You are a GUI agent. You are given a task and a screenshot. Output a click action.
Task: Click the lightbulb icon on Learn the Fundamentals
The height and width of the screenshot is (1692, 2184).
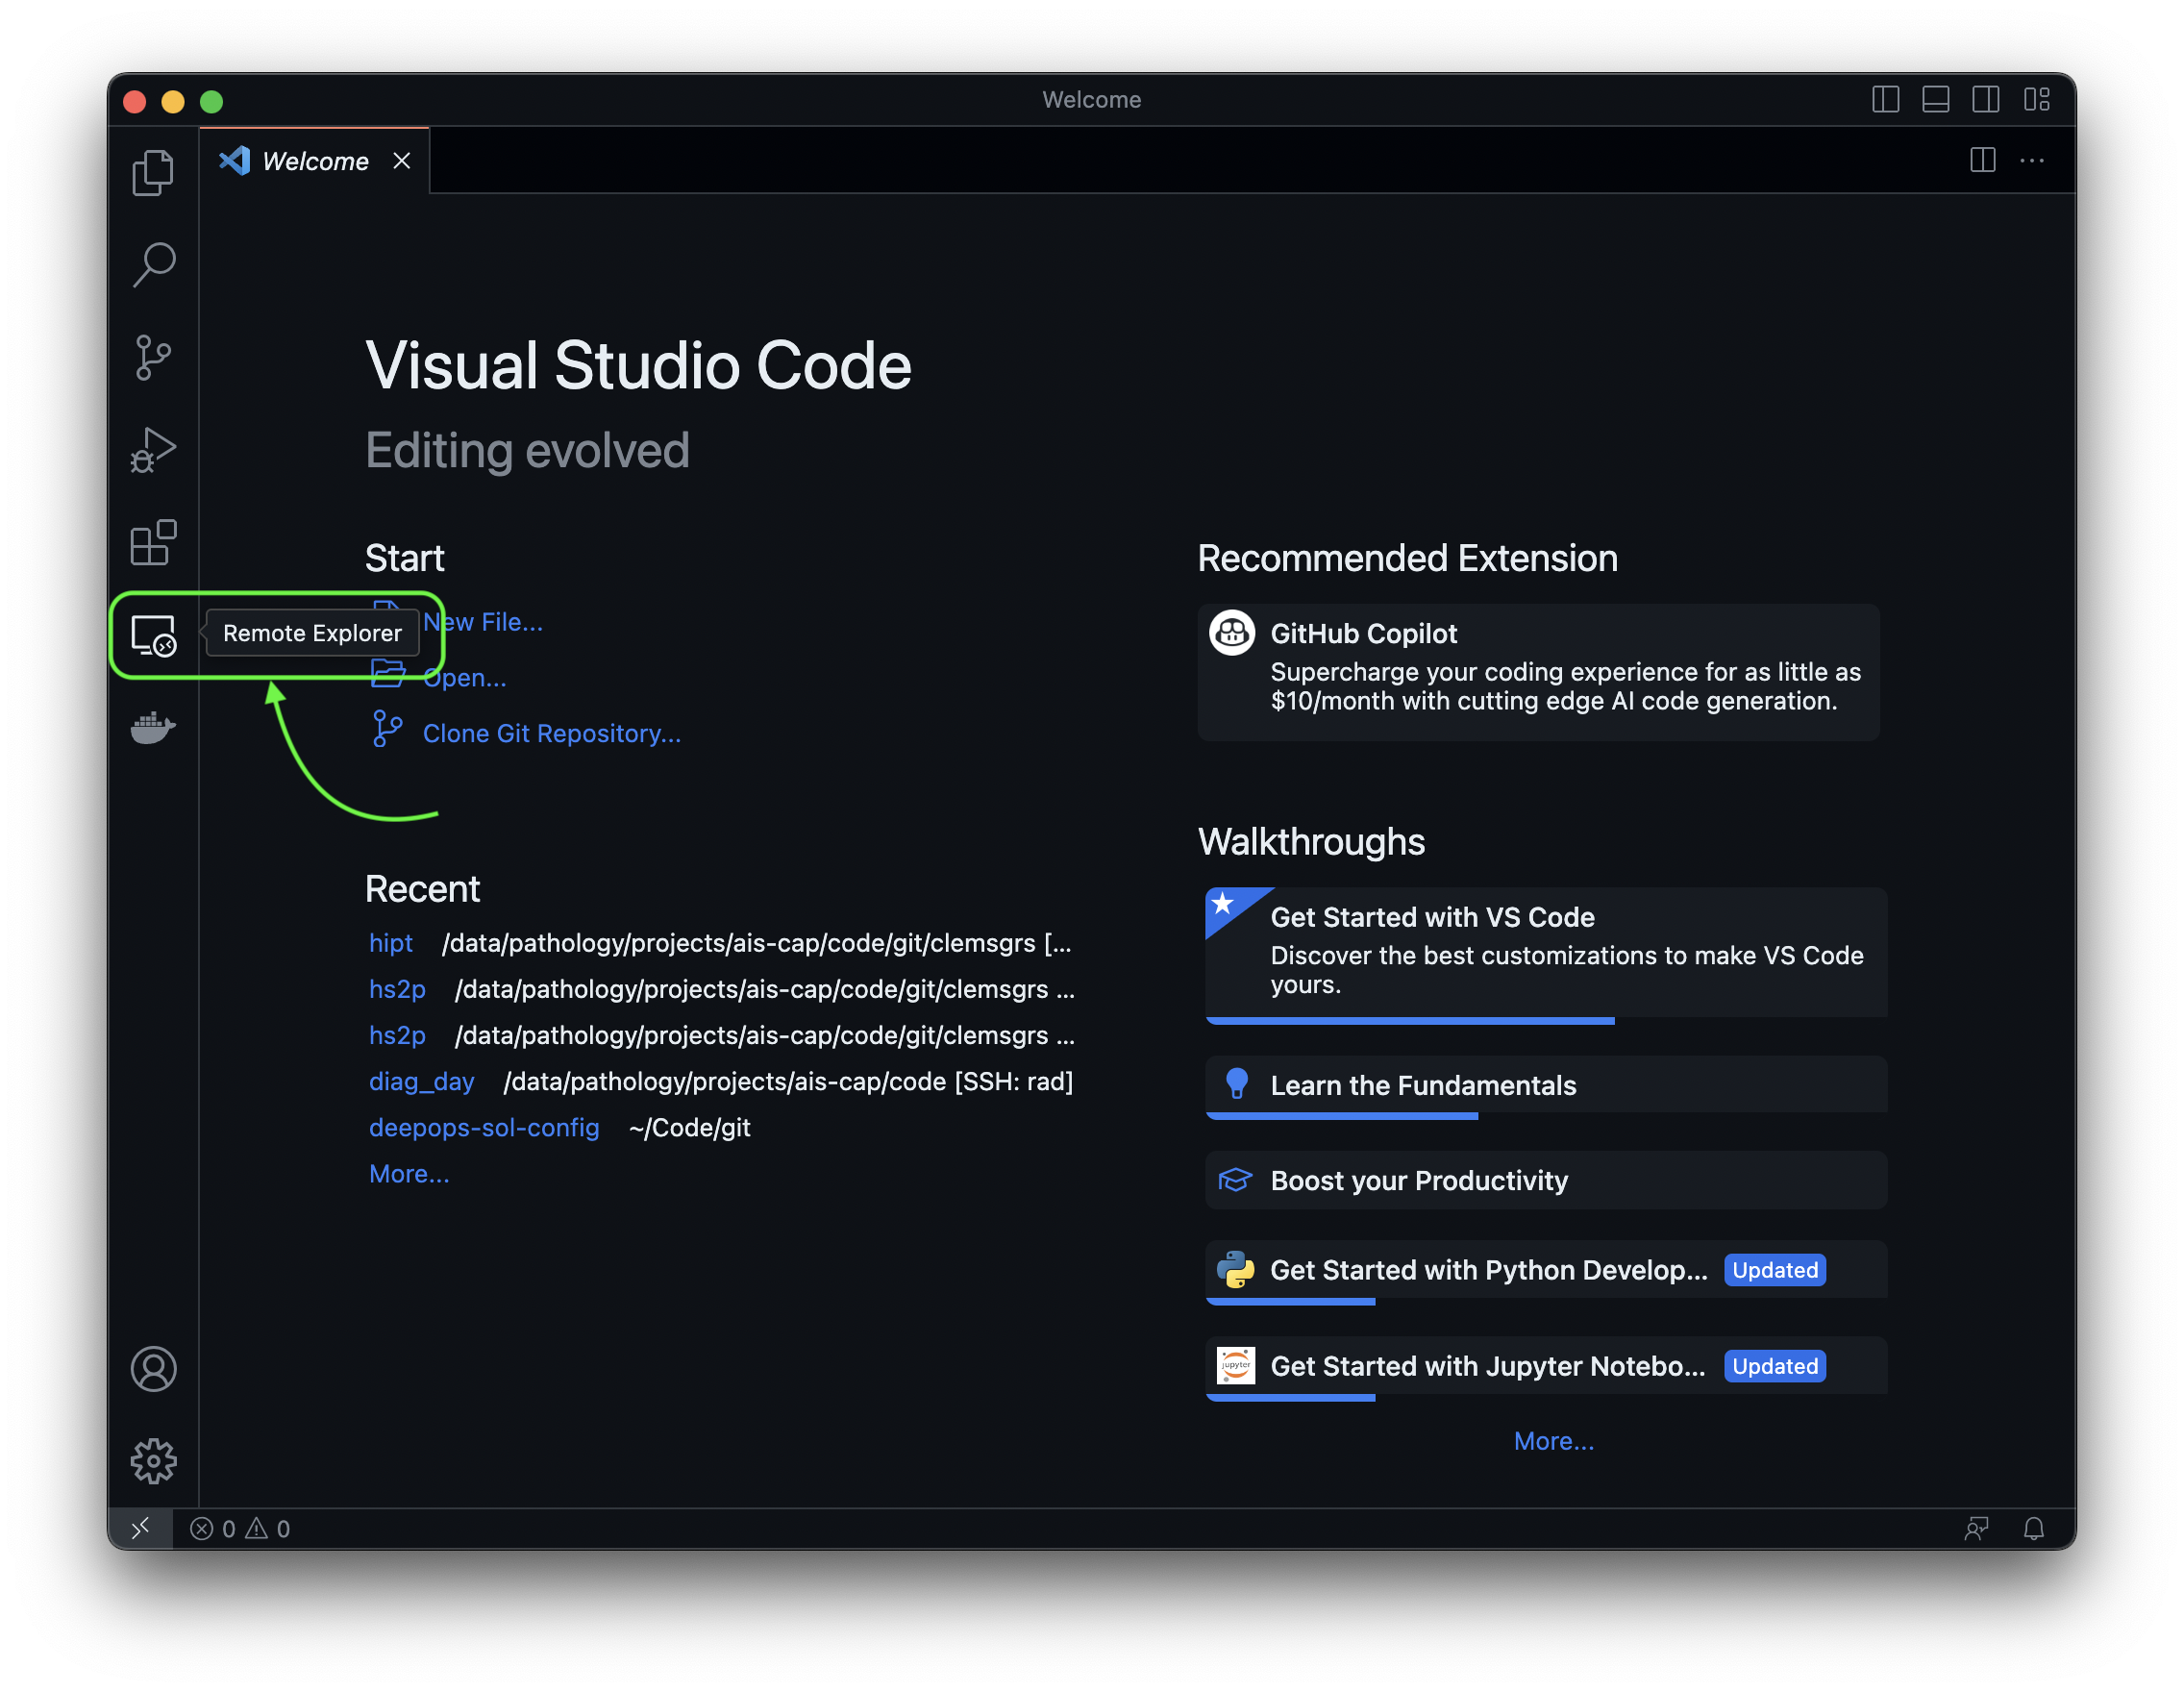tap(1236, 1084)
